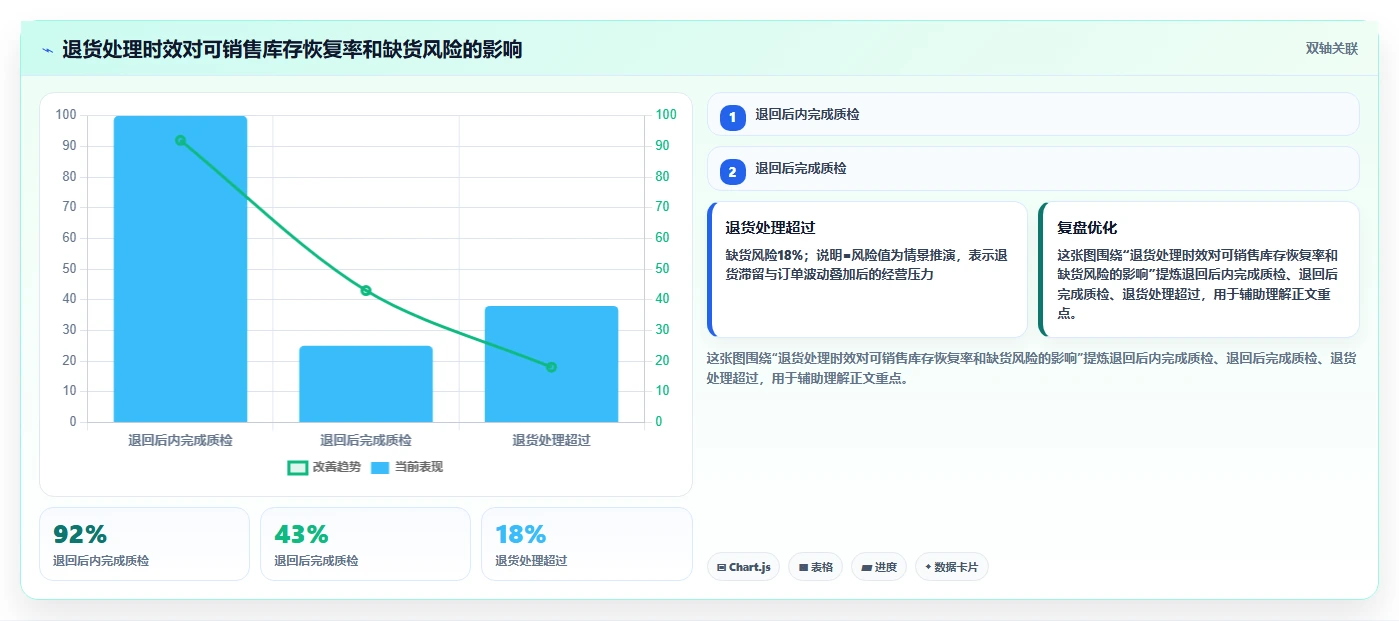Click the 进度 tag

[879, 567]
